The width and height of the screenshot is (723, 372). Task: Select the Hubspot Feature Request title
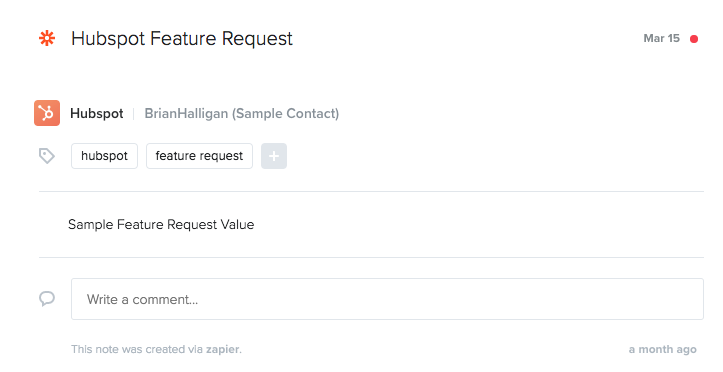click(182, 39)
